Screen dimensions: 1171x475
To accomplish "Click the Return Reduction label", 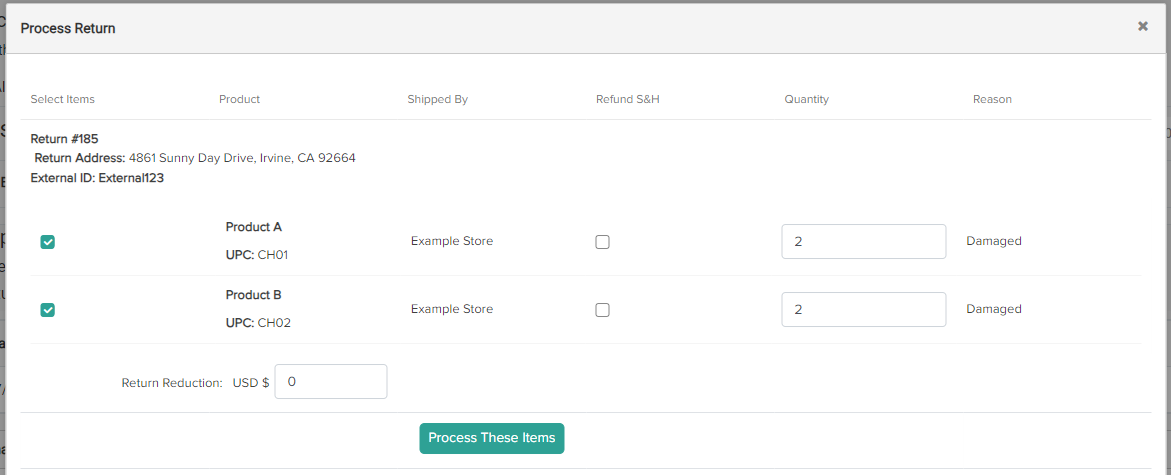I will [173, 382].
